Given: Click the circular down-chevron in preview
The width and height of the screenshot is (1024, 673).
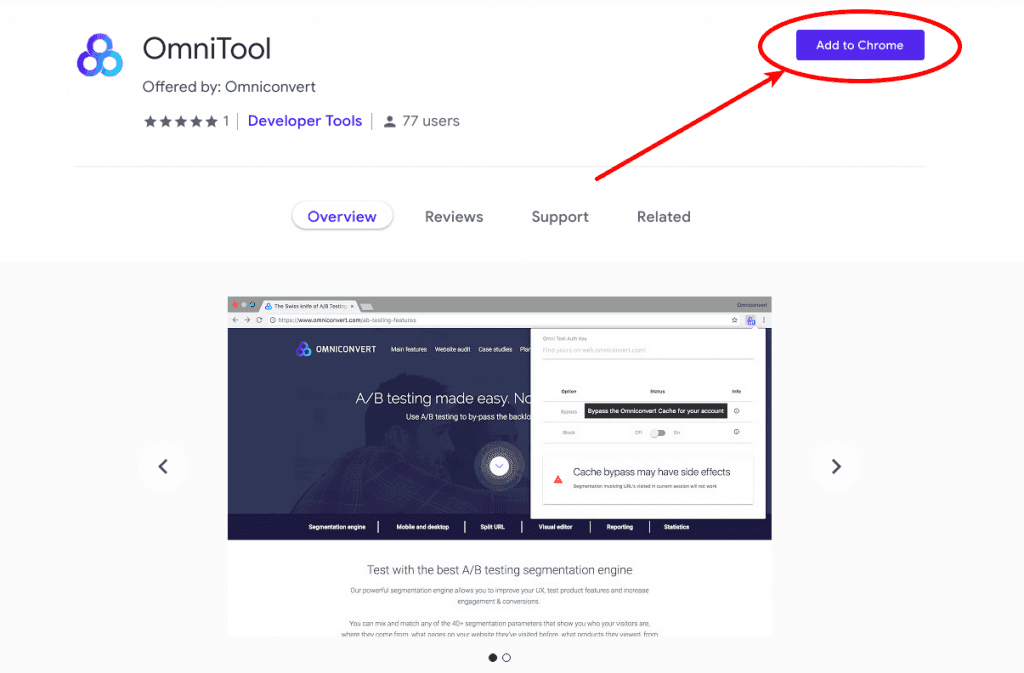Looking at the screenshot, I should pos(500,466).
